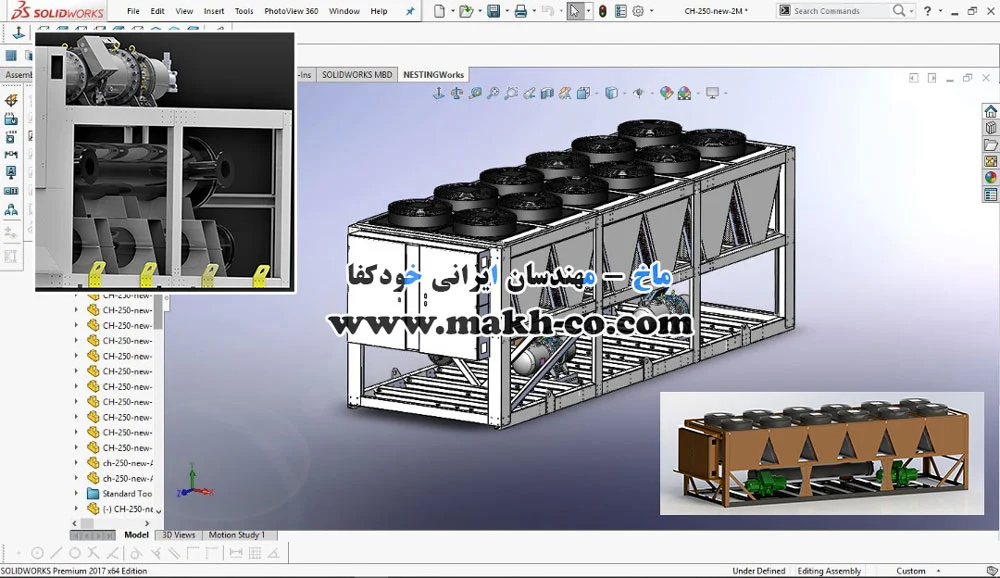Click the Under Defined status text

click(x=758, y=571)
